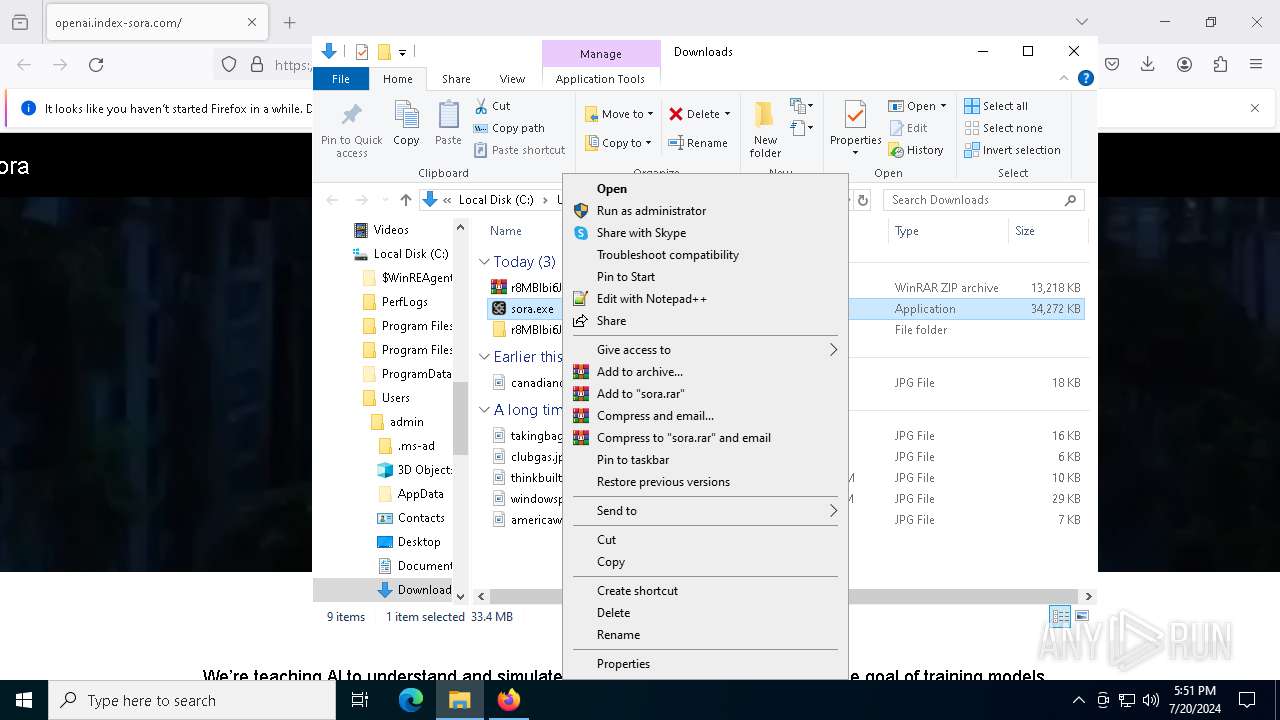Click Copy path in ribbon
Image resolution: width=1280 pixels, height=720 pixels.
point(509,128)
